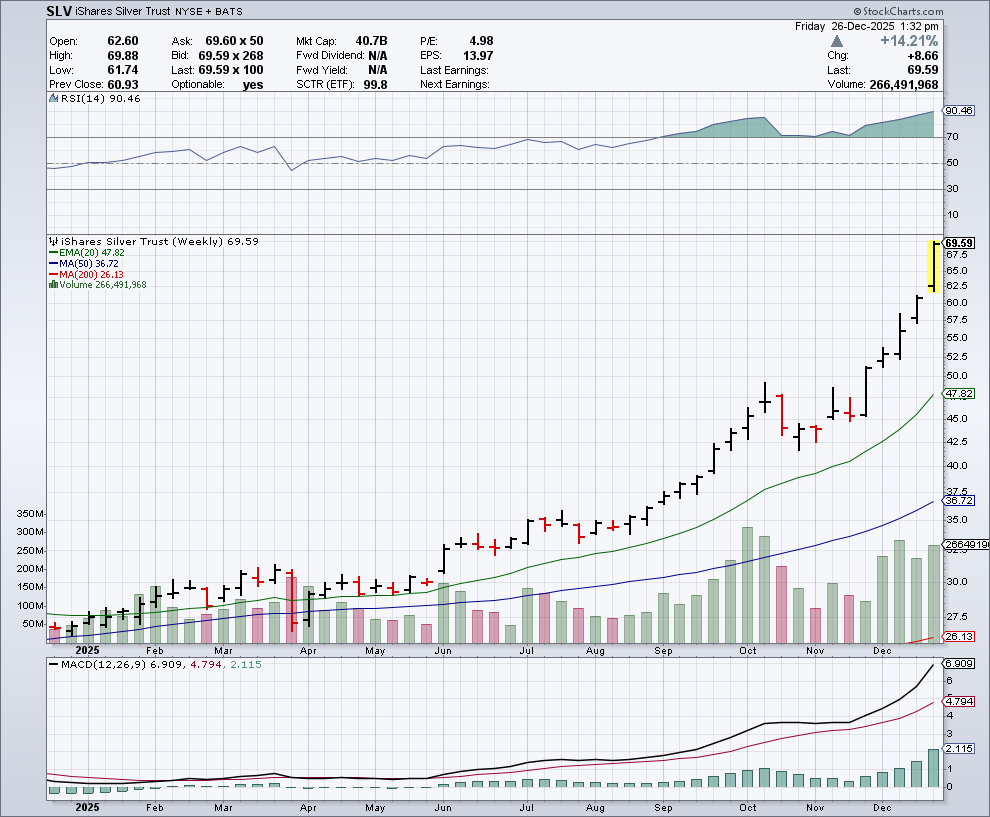Click the High value 69.88
The image size is (990, 817).
122,56
